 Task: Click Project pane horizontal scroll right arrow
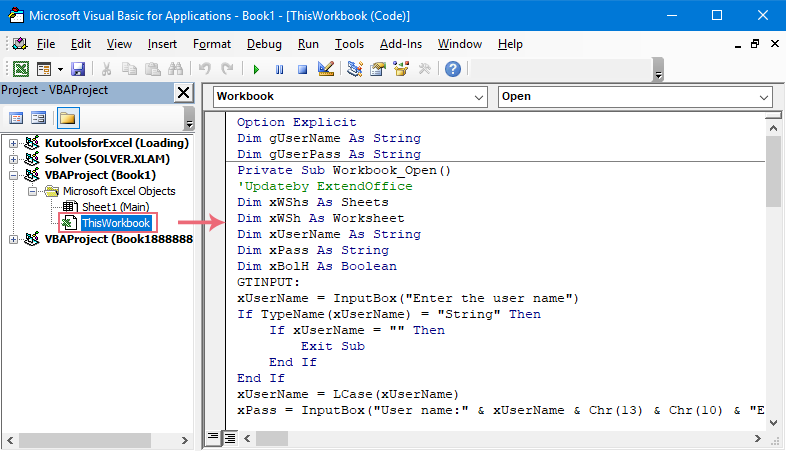(x=184, y=440)
